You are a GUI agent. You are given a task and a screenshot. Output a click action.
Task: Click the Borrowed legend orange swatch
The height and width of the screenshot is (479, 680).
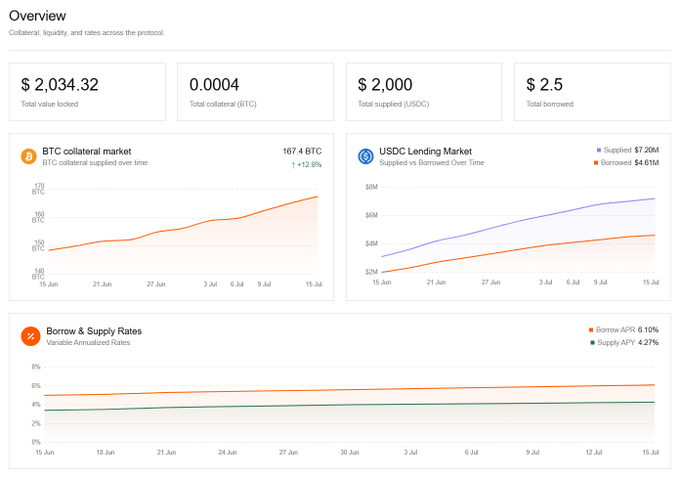[x=596, y=163]
